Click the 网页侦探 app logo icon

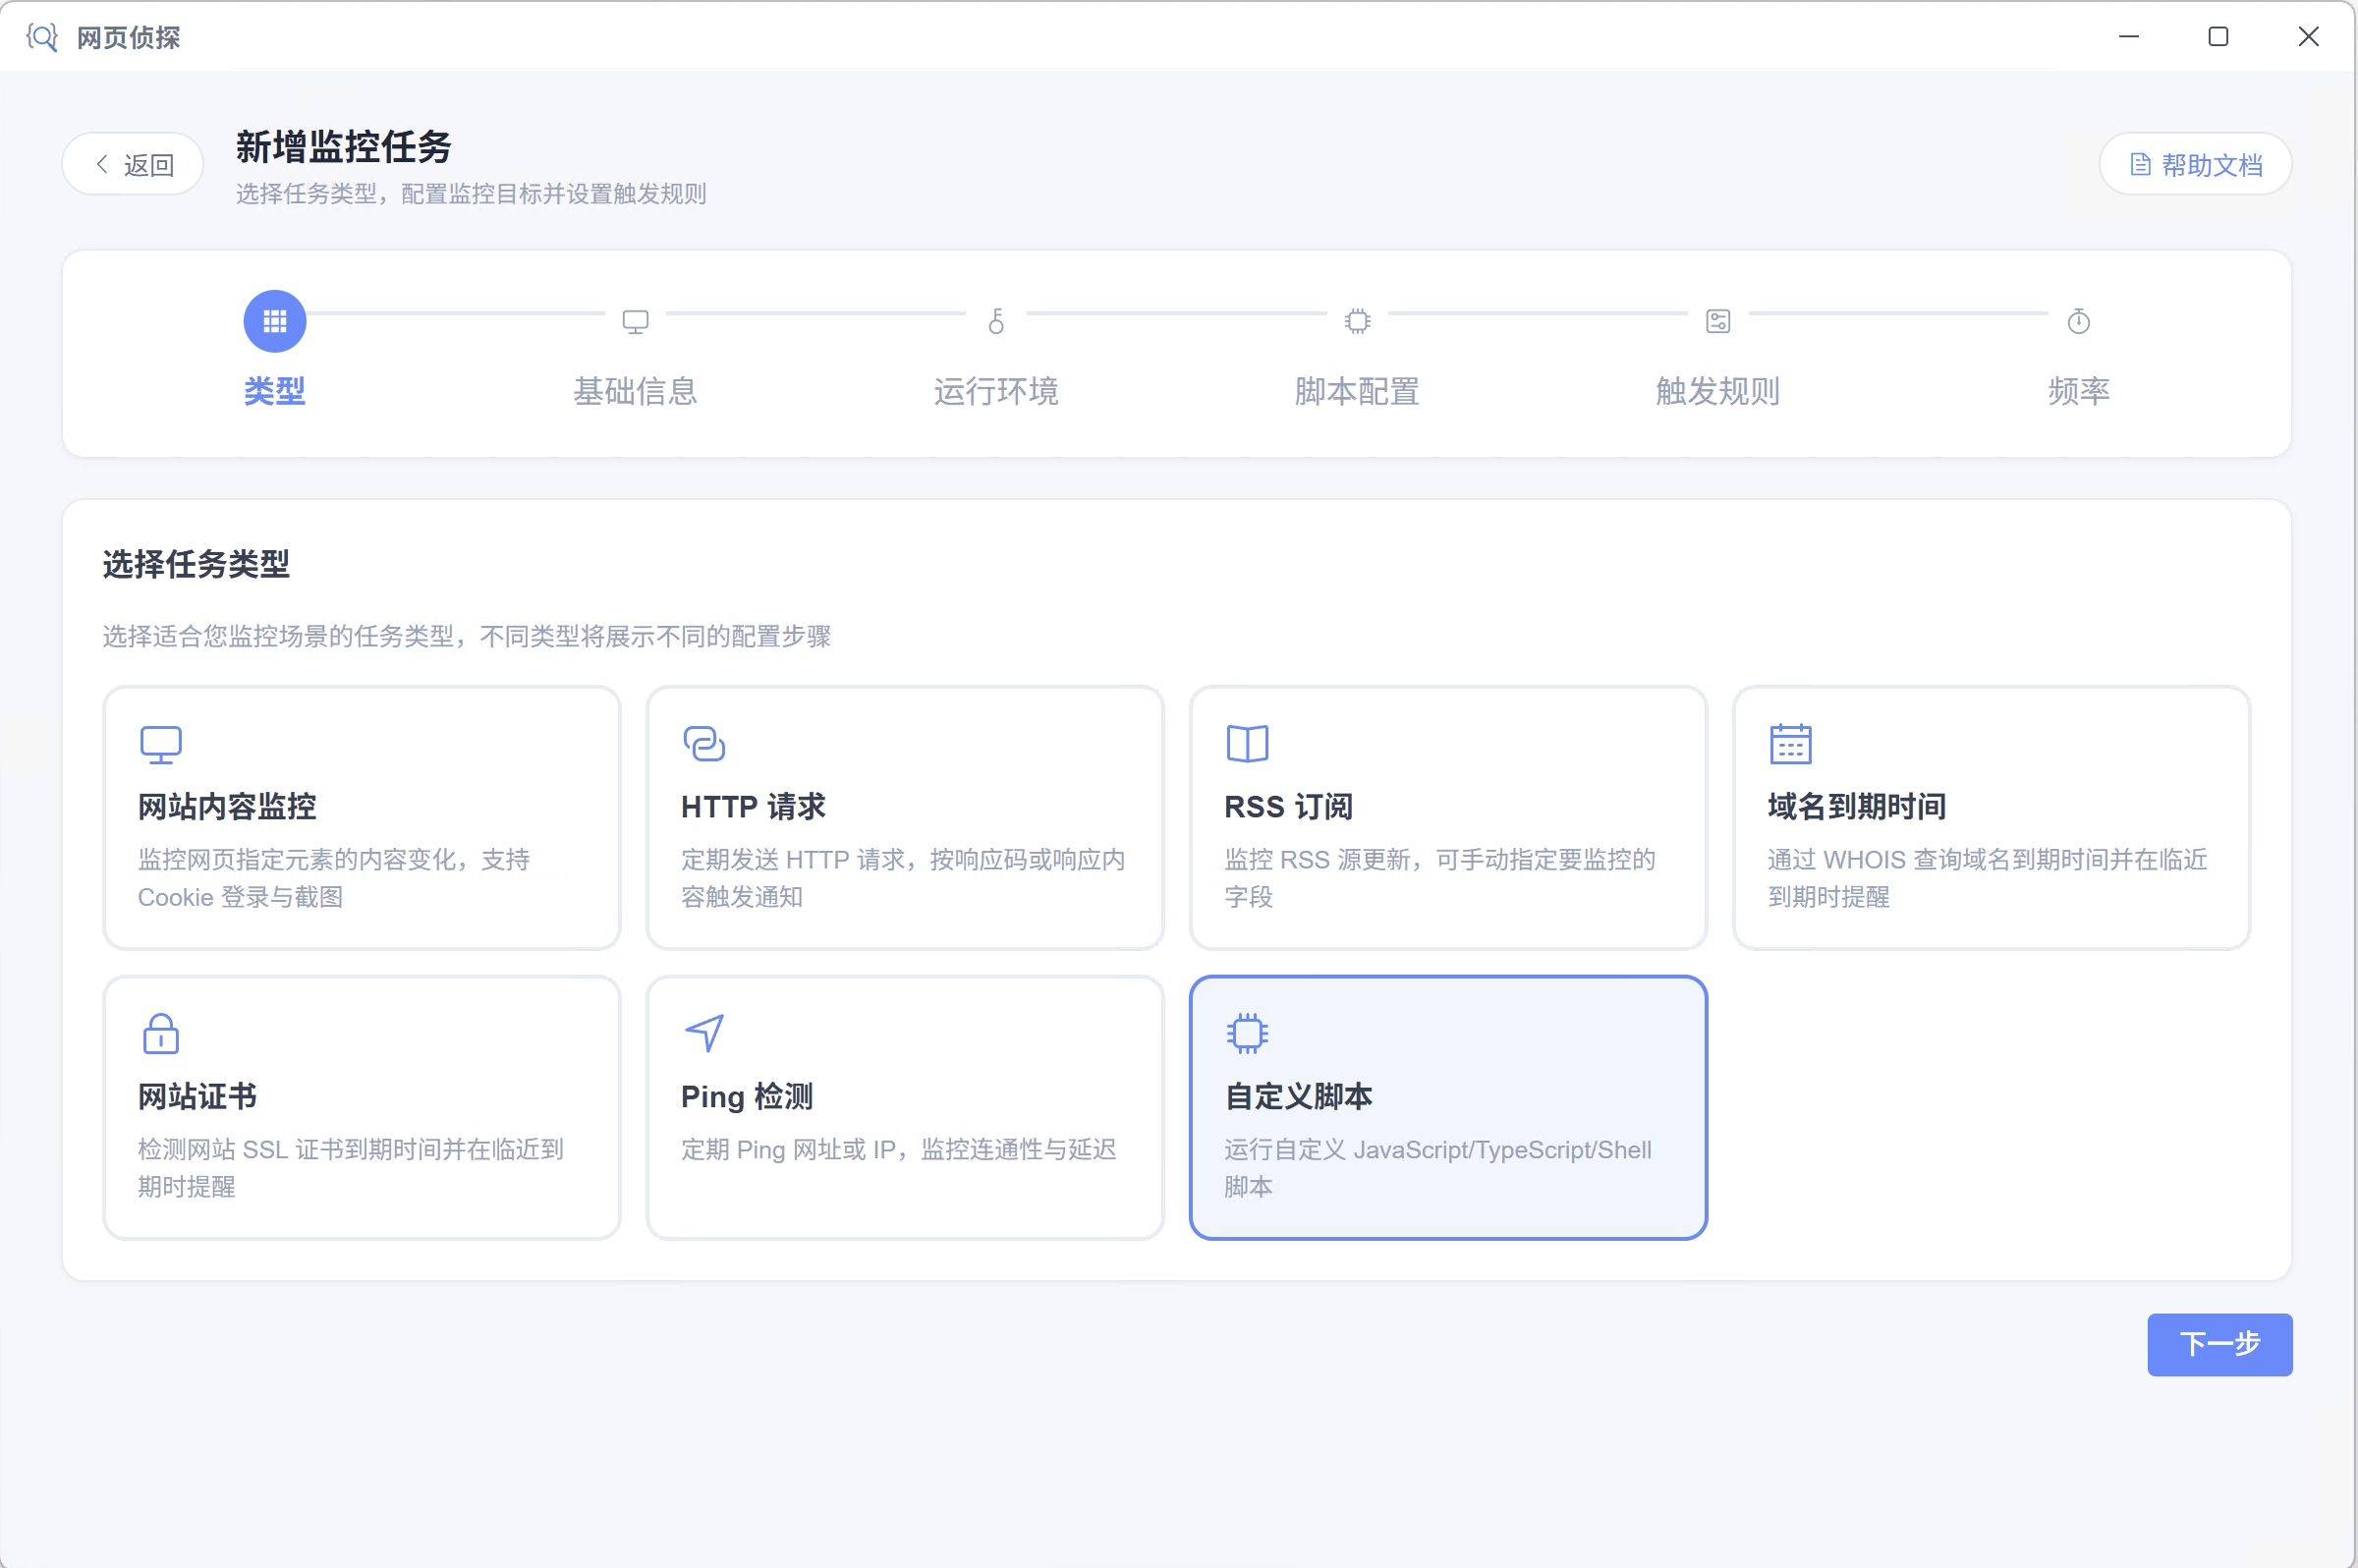42,37
